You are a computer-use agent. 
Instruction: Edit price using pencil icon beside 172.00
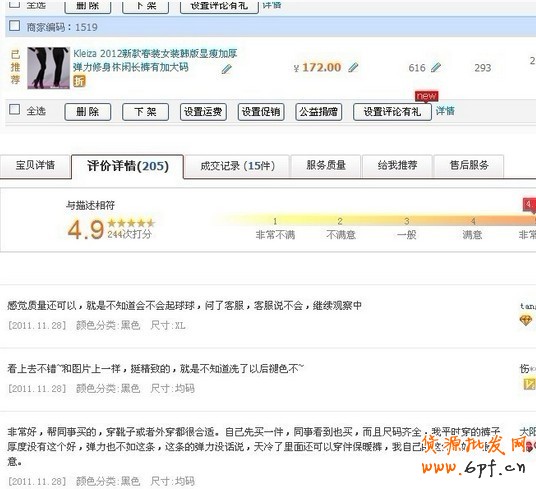point(353,67)
